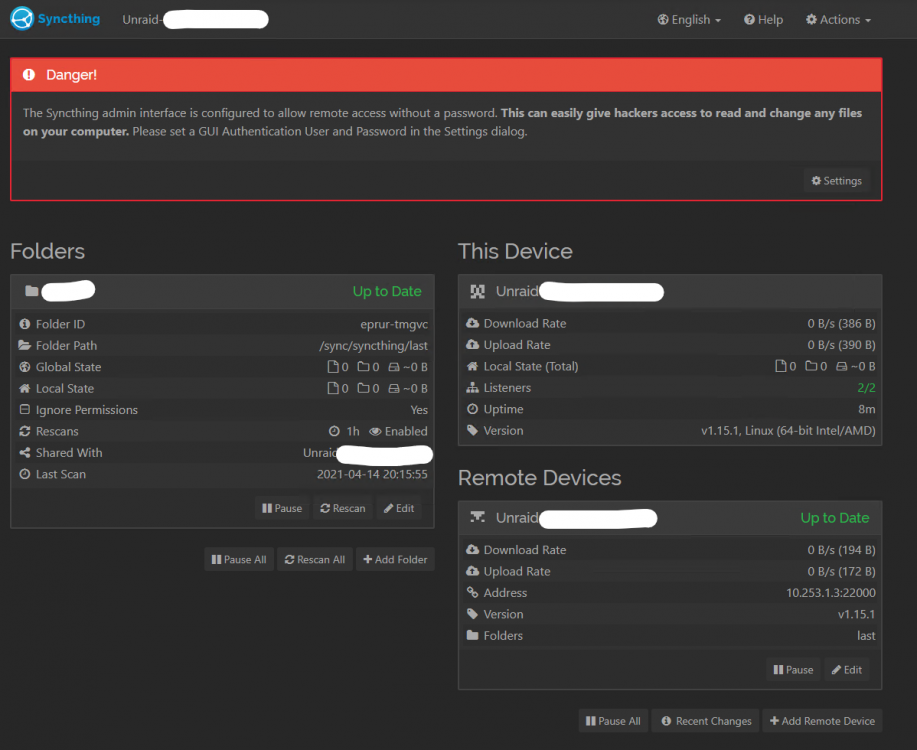
Task: Click This Device Upload Rate cloud icon
Action: pyautogui.click(x=473, y=345)
